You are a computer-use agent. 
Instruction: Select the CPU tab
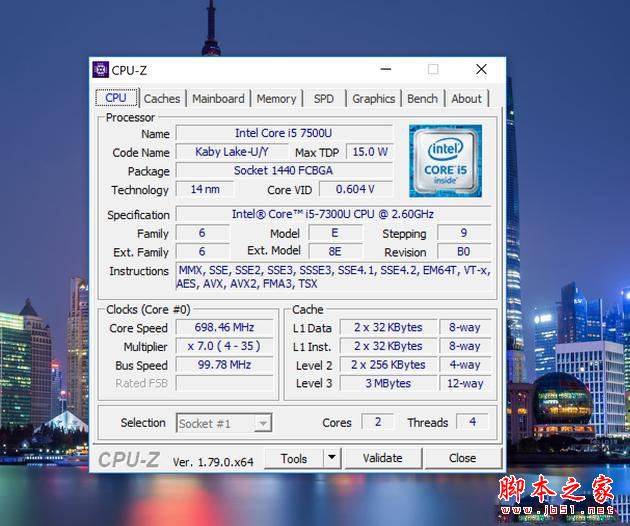tap(116, 98)
